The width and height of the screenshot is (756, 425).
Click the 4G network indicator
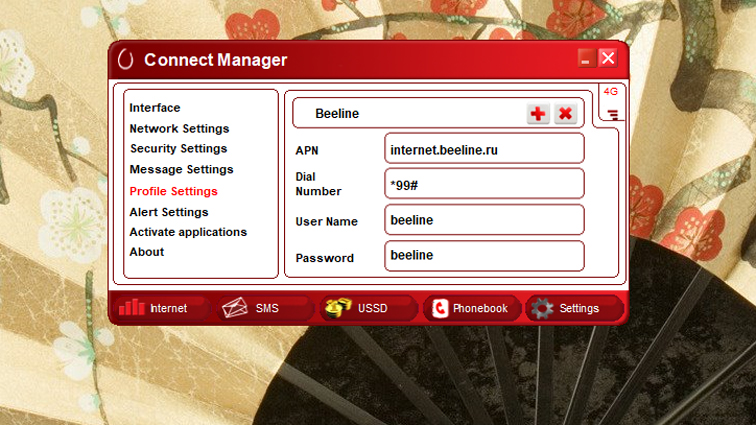coord(610,91)
